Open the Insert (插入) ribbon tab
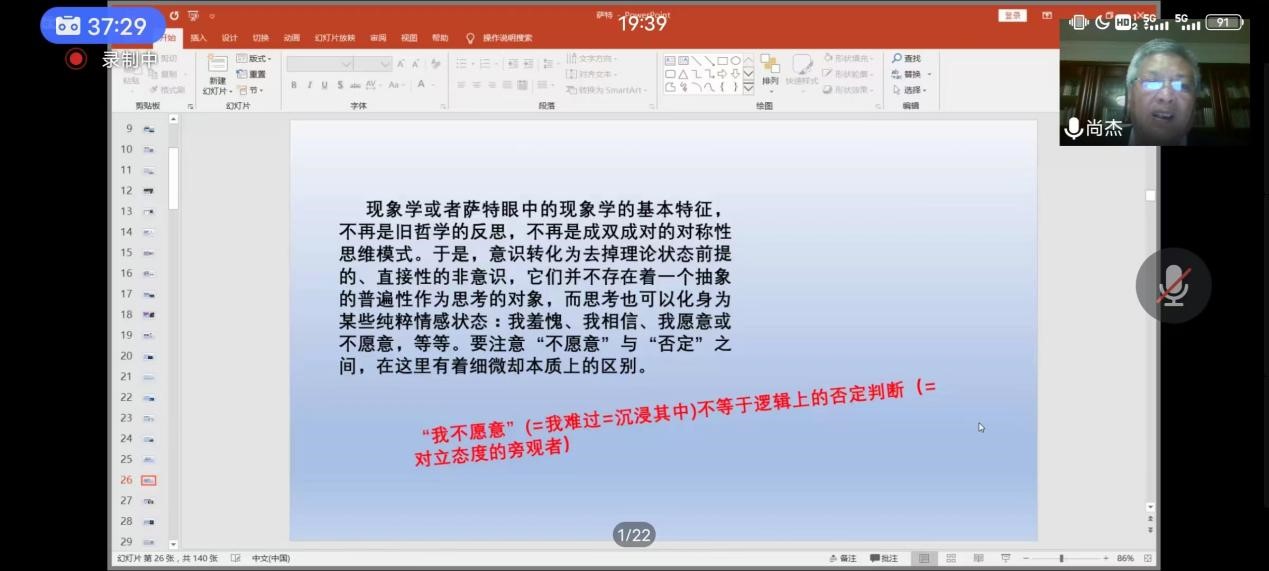The height and width of the screenshot is (571, 1269). pos(198,38)
